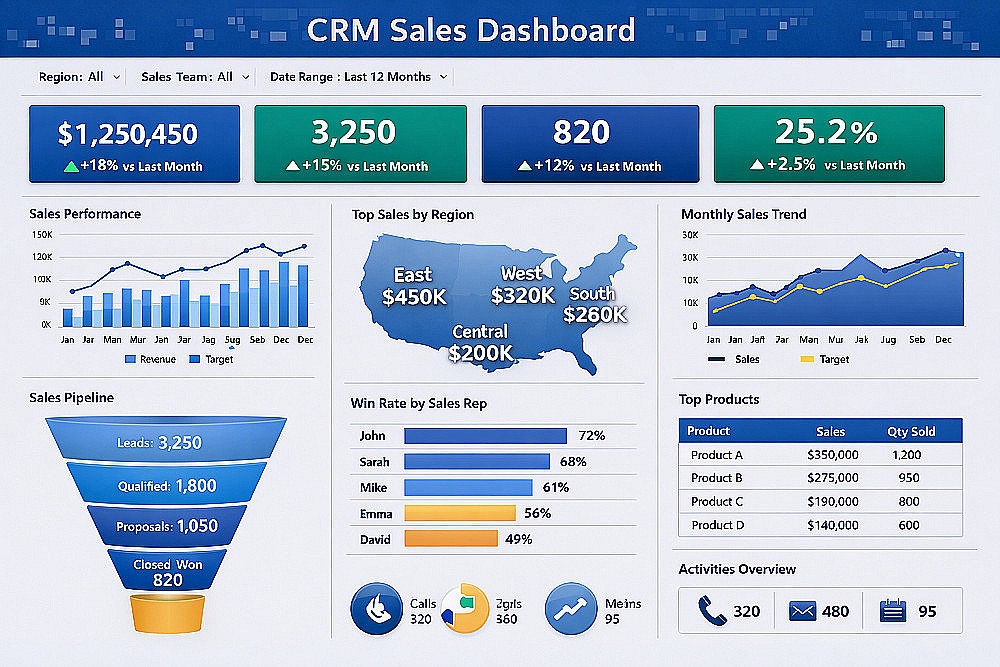1000x667 pixels.
Task: Click the up arrow beside +12%
Action: [525, 166]
